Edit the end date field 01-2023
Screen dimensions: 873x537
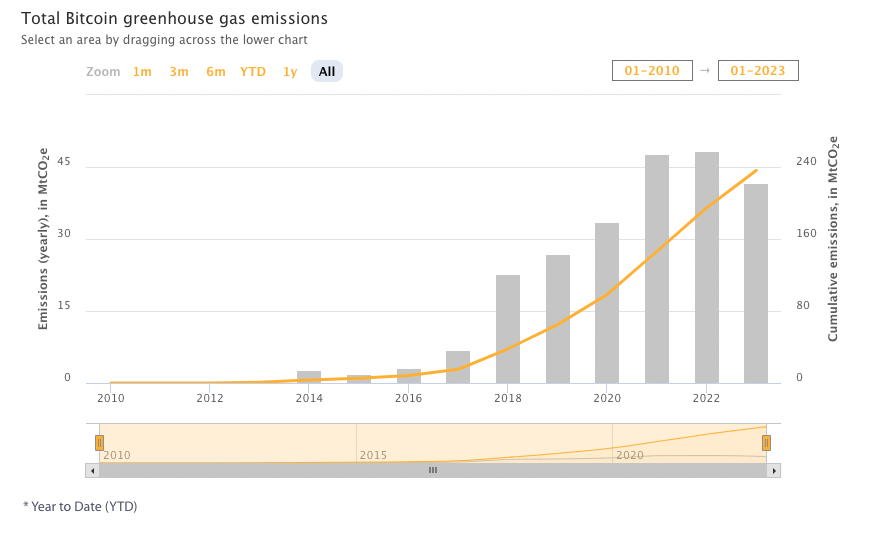point(758,71)
